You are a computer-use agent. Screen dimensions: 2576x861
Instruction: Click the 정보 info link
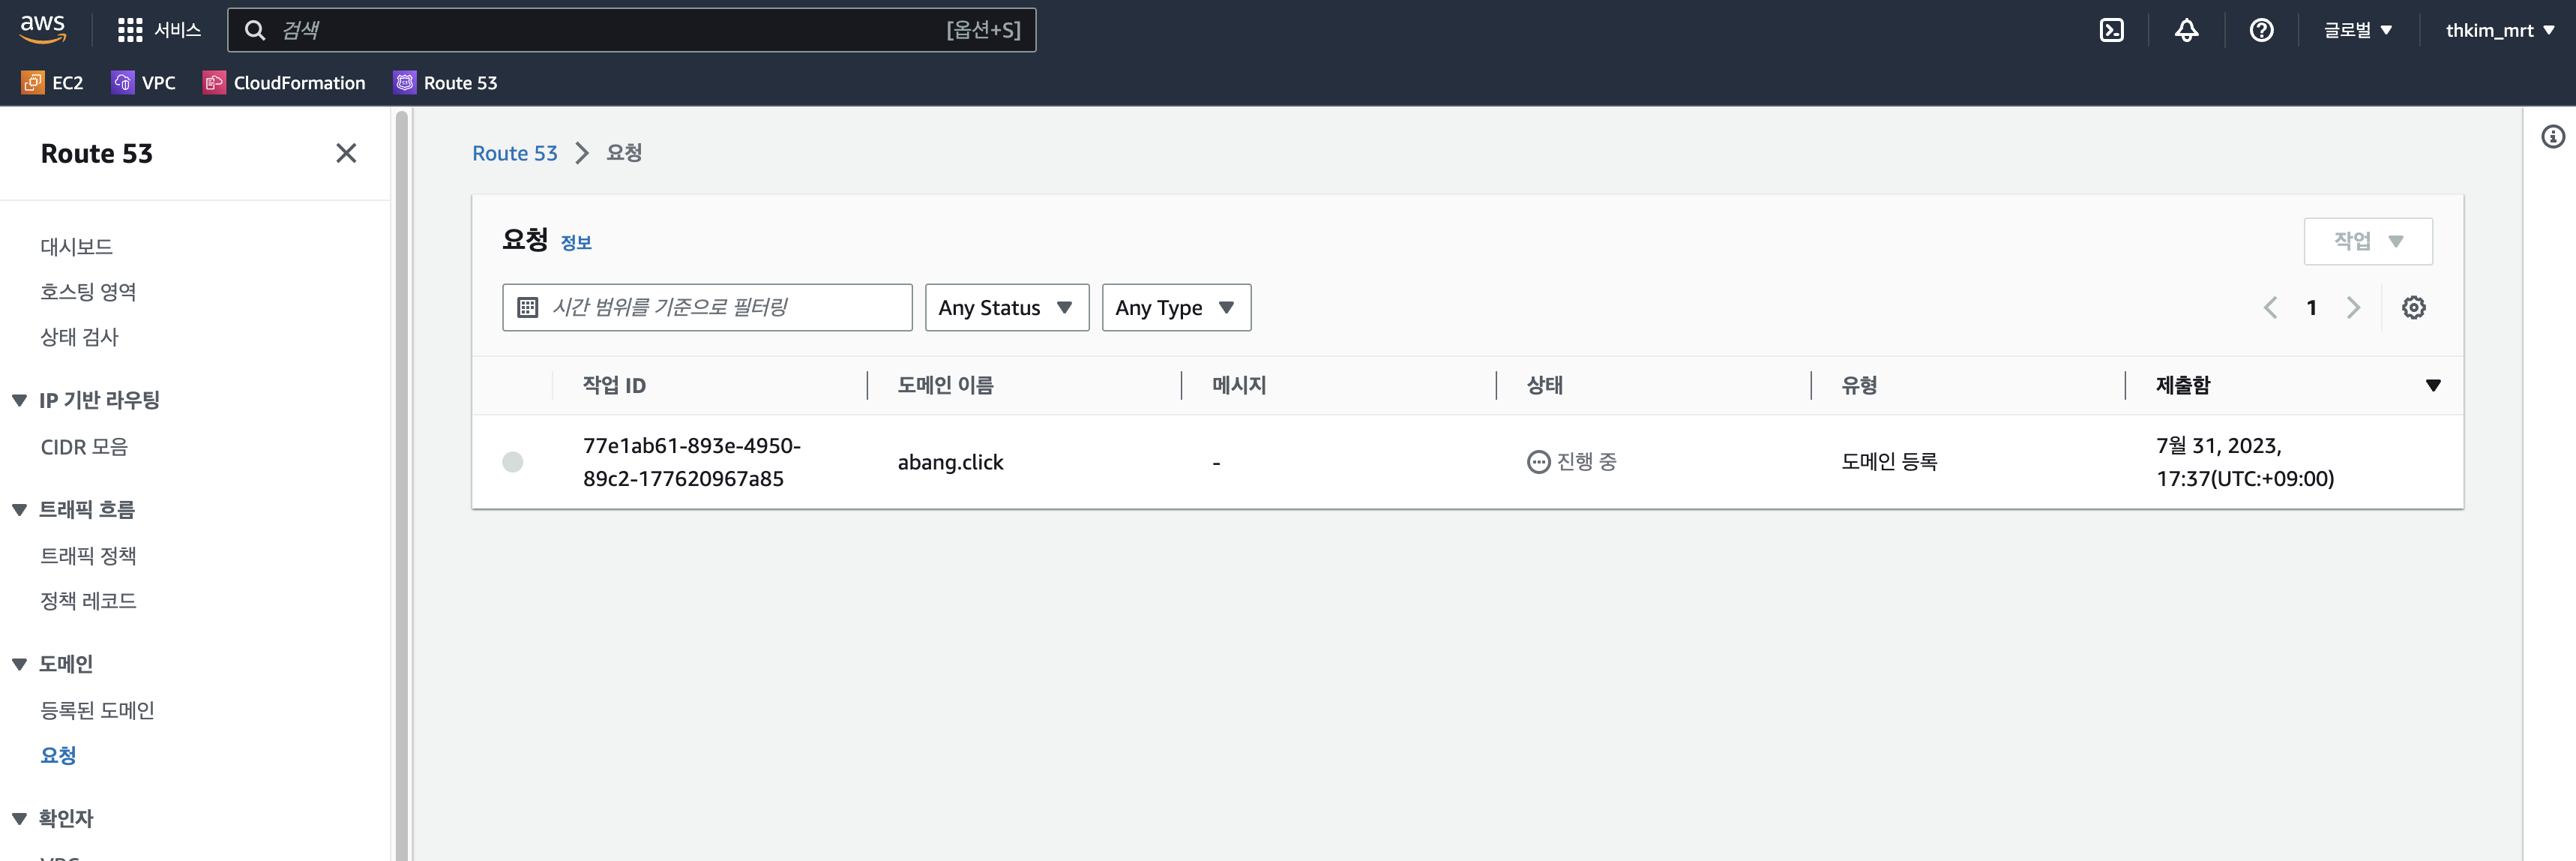576,243
